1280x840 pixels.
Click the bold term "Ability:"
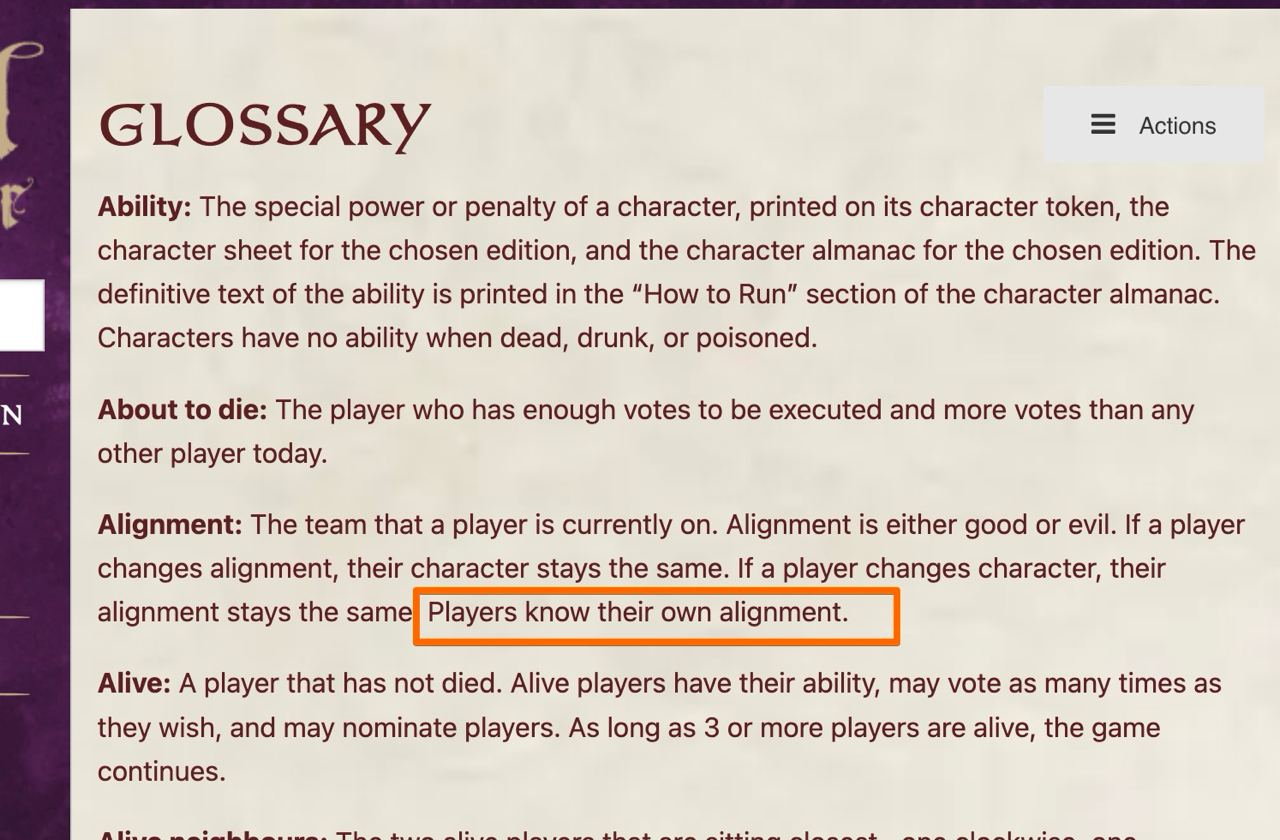coord(144,207)
